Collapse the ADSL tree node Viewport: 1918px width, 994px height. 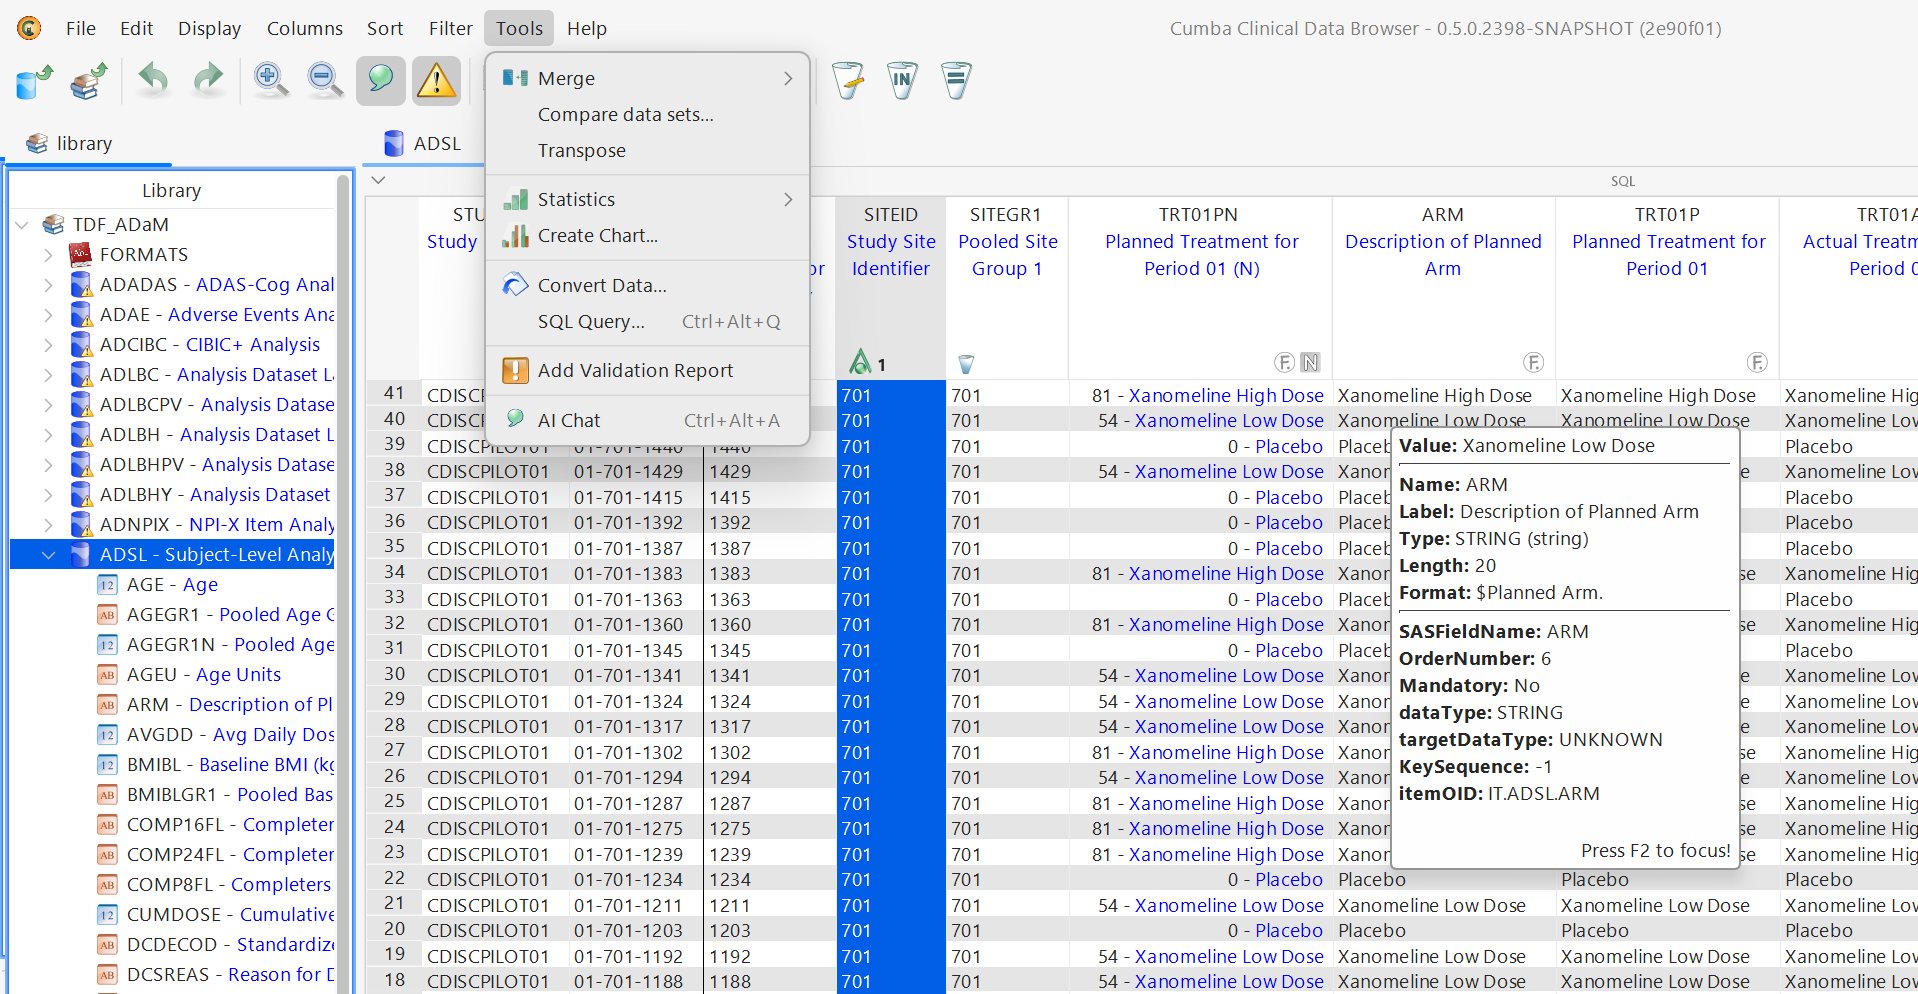pyautogui.click(x=48, y=555)
